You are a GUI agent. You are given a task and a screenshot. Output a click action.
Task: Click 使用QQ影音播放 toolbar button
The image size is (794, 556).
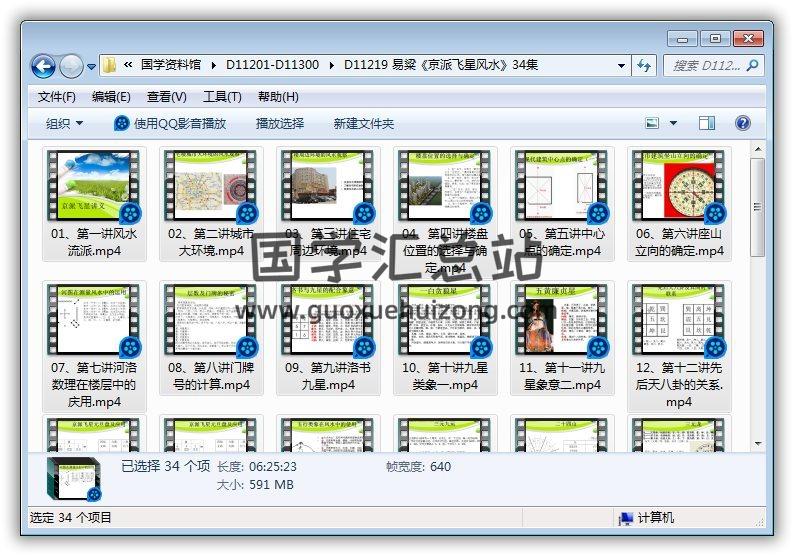(x=170, y=124)
